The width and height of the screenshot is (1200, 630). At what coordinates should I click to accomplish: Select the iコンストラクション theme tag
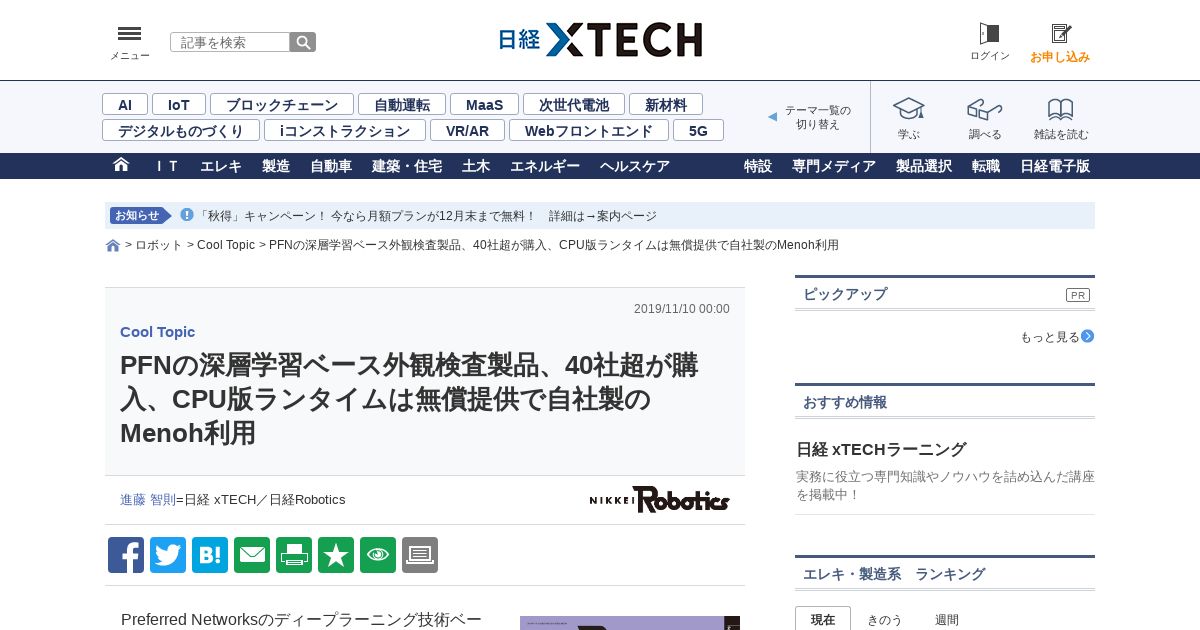[345, 130]
